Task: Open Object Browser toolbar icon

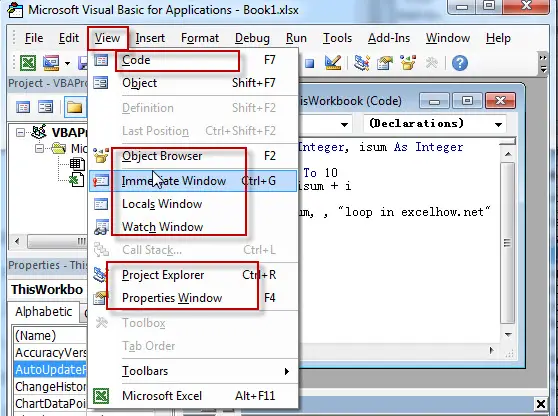Action: click(x=408, y=63)
